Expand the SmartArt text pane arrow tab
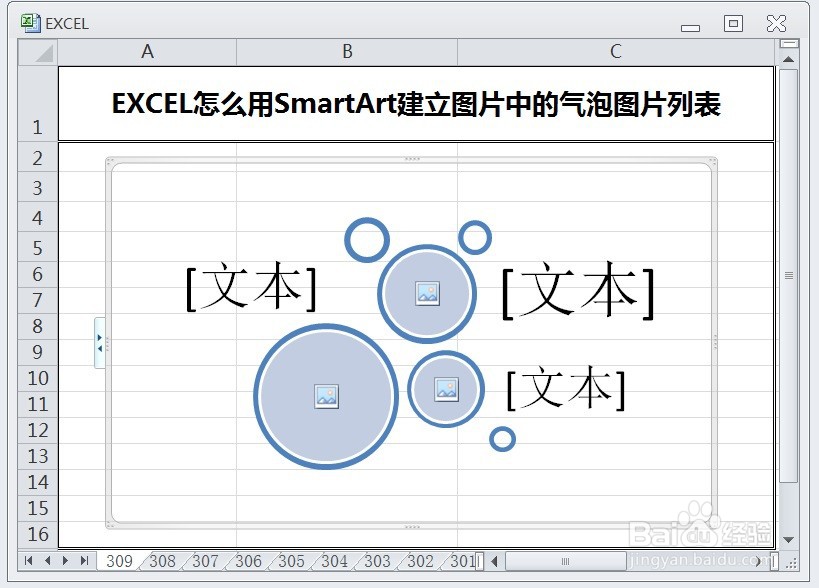The height and width of the screenshot is (588, 819). tap(100, 343)
